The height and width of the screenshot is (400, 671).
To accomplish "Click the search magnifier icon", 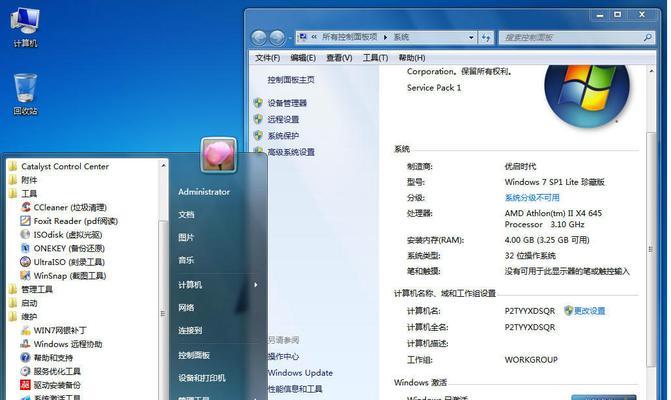I will point(648,38).
